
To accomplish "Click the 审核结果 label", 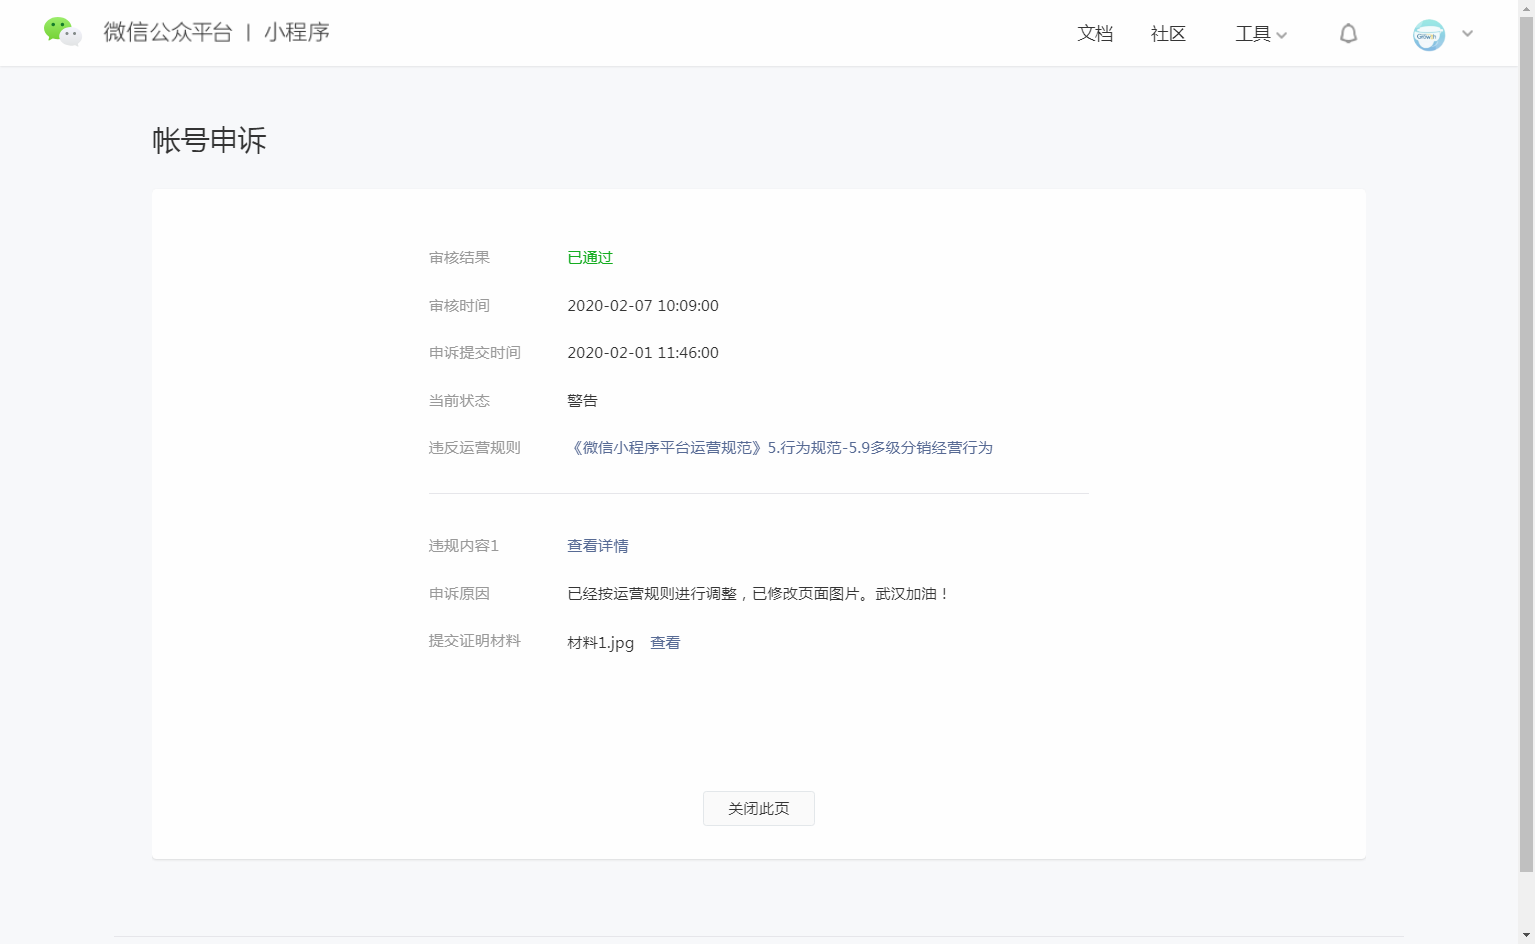I will click(x=459, y=258).
